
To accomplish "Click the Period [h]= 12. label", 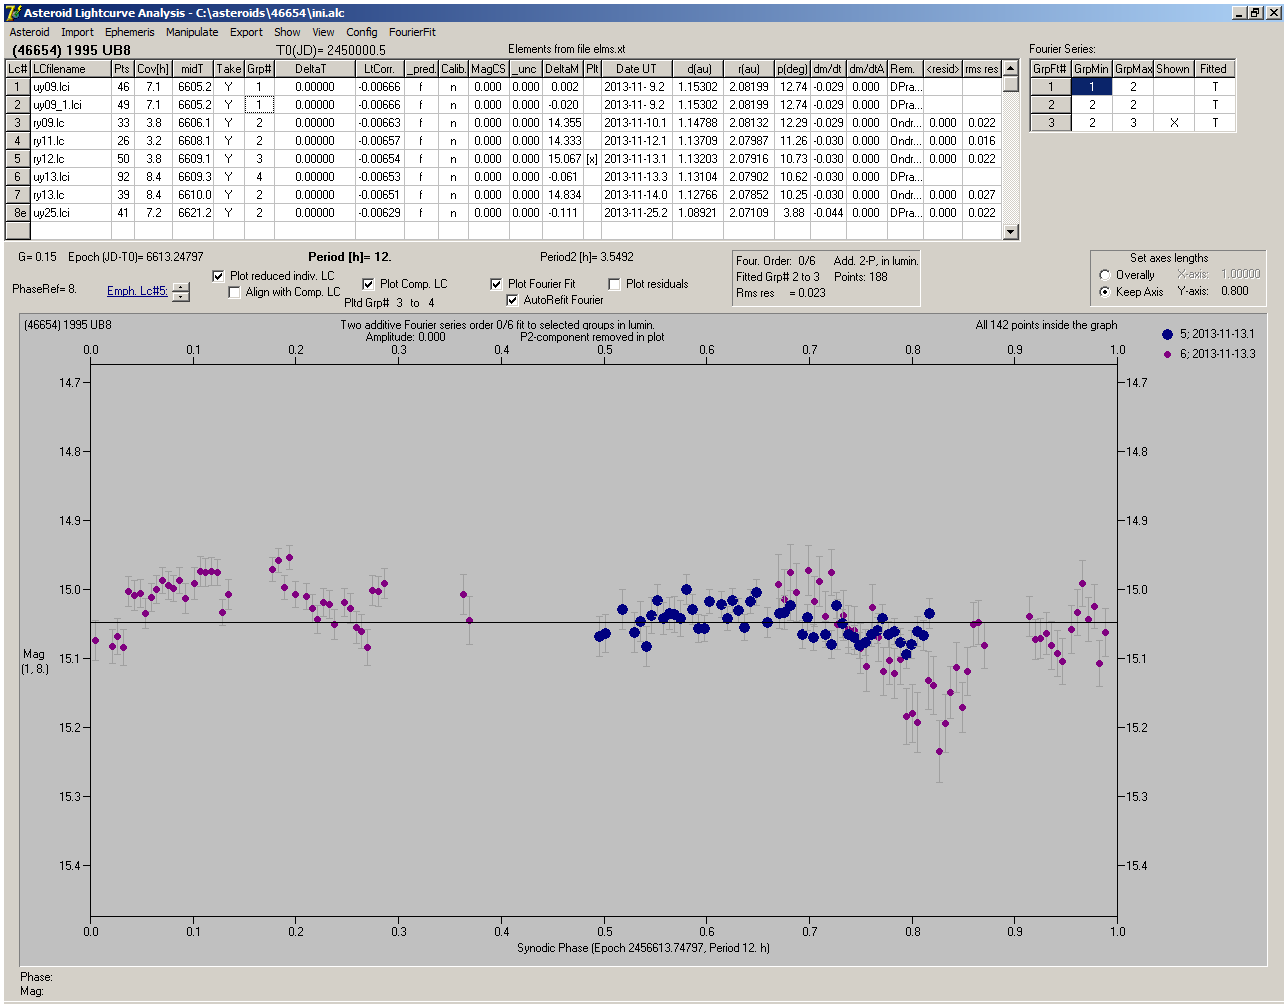I will (350, 257).
